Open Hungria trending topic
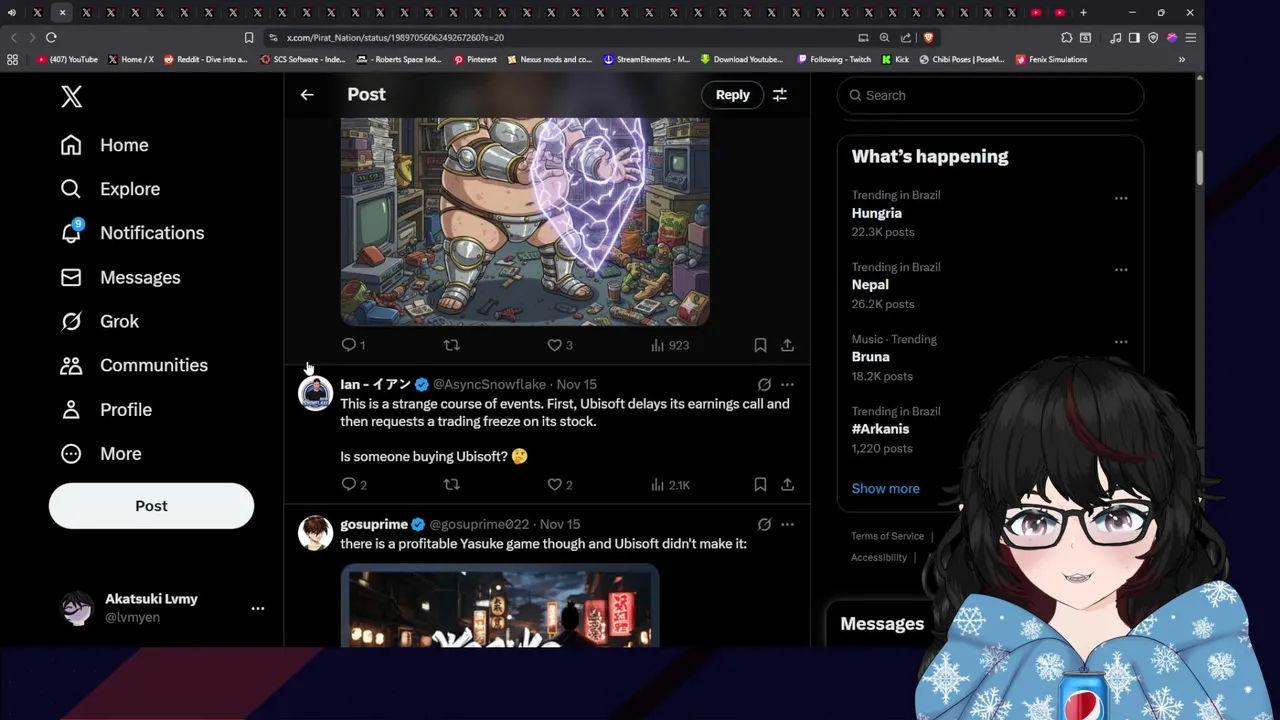 click(x=876, y=213)
